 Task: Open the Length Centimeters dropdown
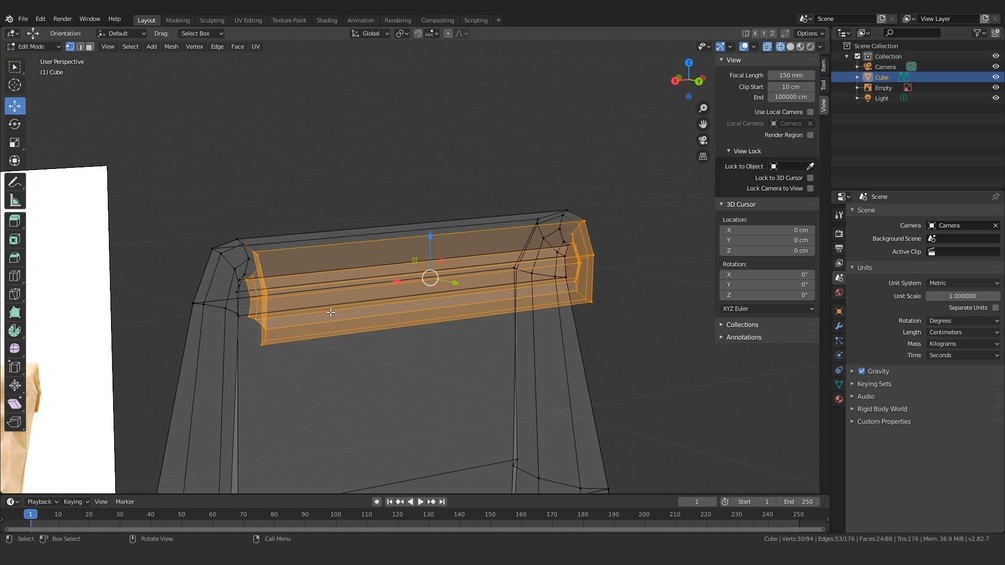(963, 332)
